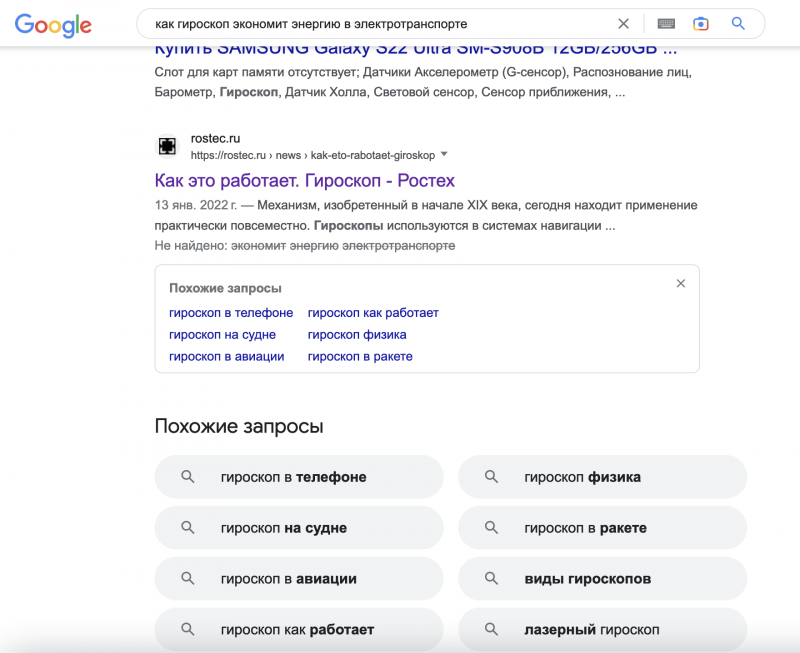Image resolution: width=800 pixels, height=653 pixels.
Task: Choose гироскоп в ракете link in box
Action: click(360, 357)
